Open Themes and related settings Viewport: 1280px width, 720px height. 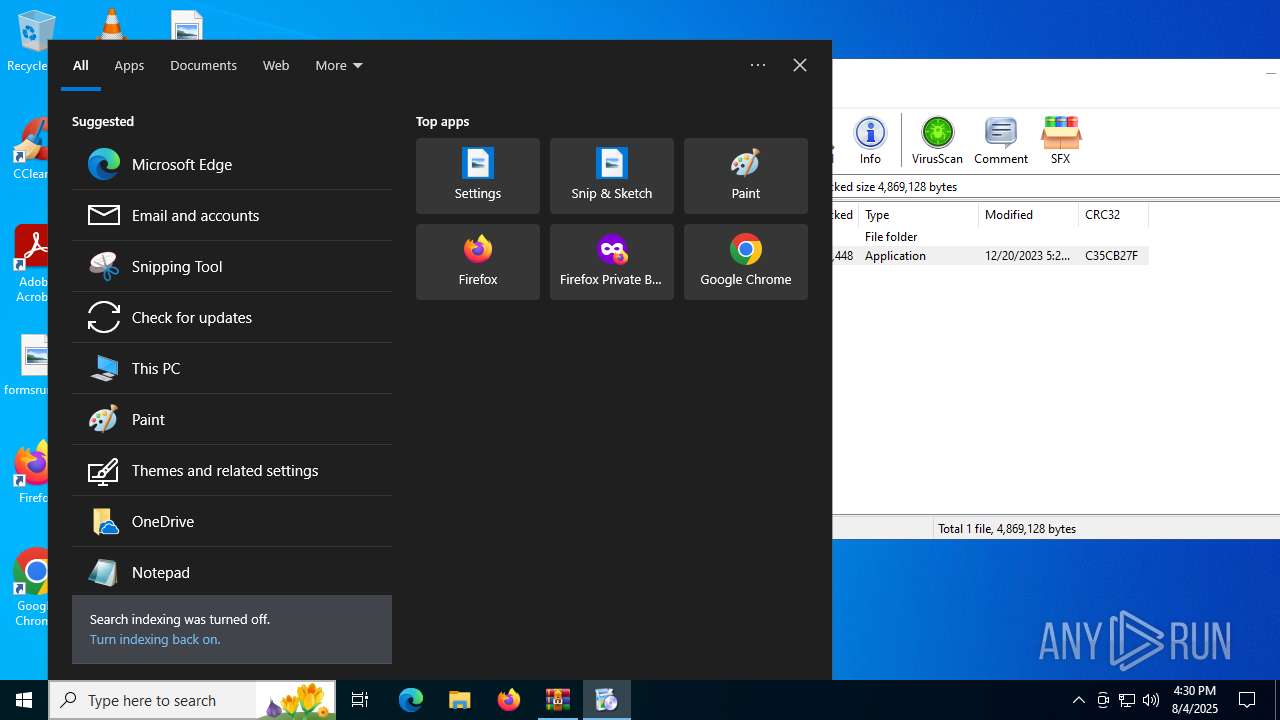[x=232, y=470]
